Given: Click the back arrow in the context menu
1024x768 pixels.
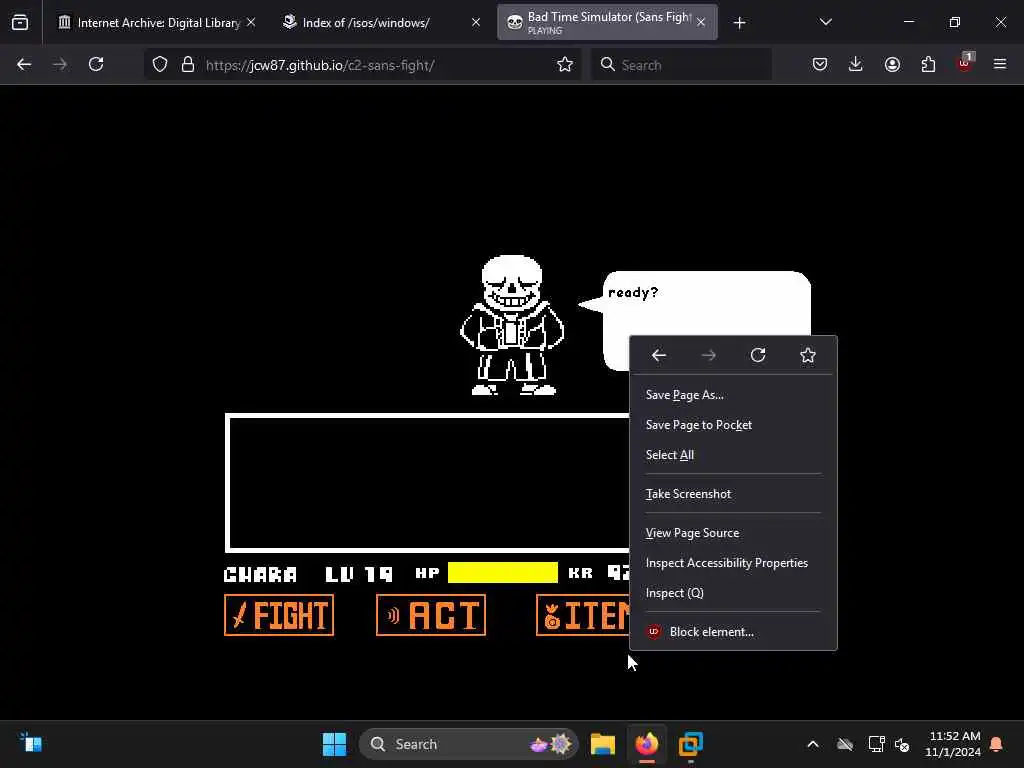Looking at the screenshot, I should (658, 355).
